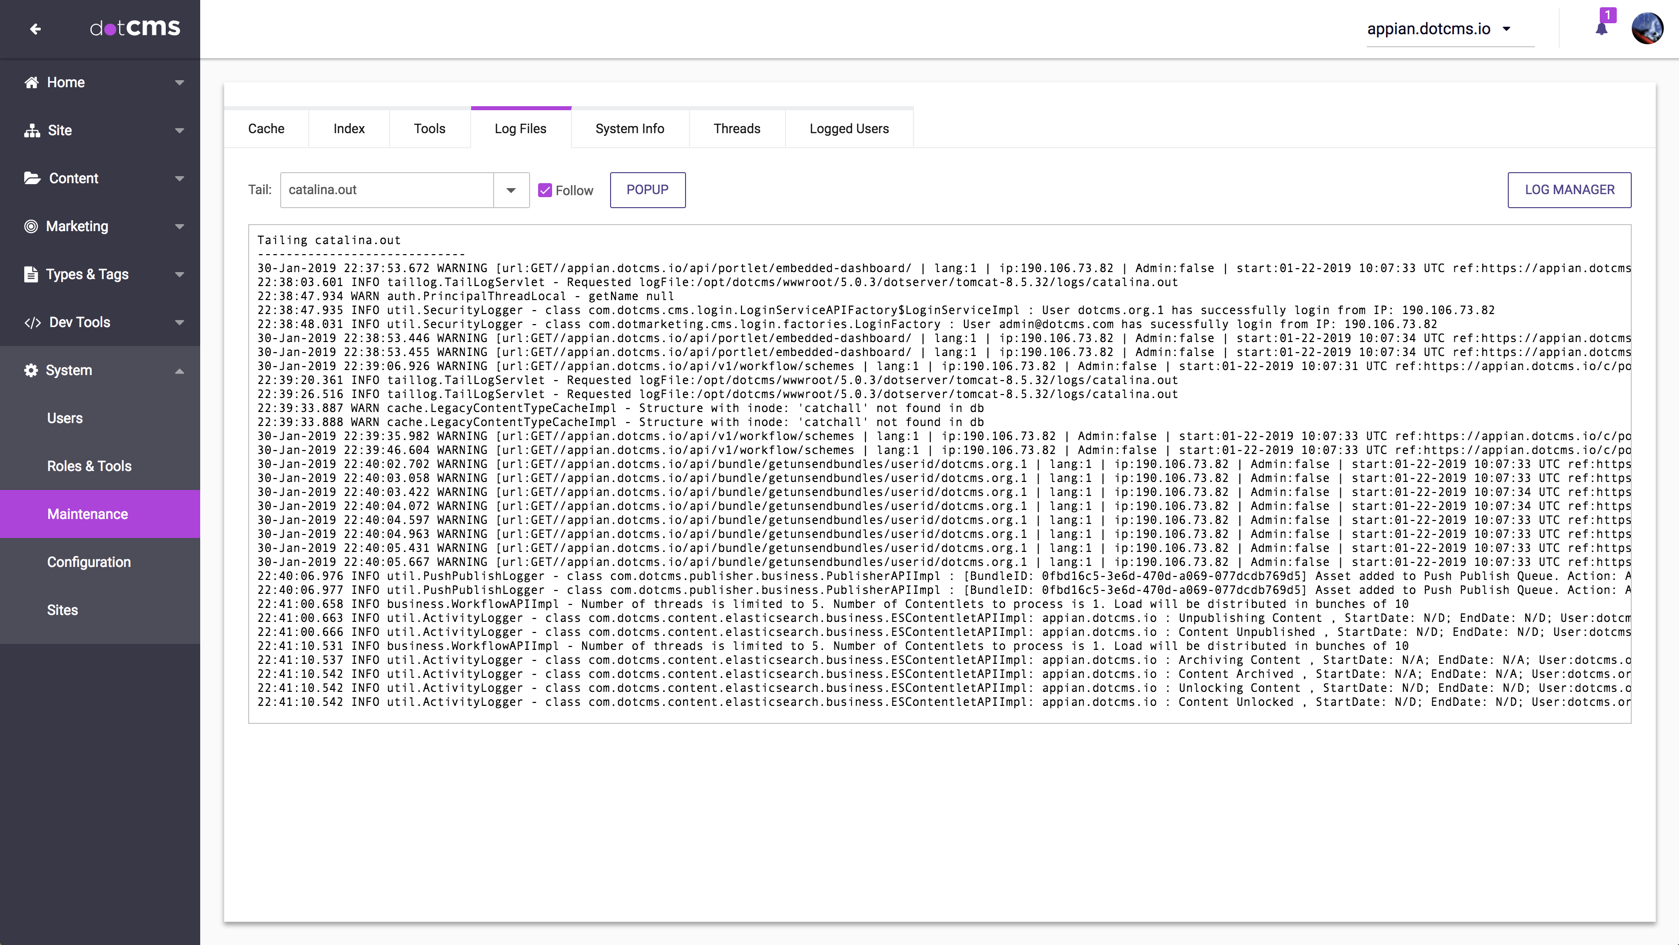The image size is (1679, 945).
Task: Switch to the System Info tab
Action: [630, 129]
